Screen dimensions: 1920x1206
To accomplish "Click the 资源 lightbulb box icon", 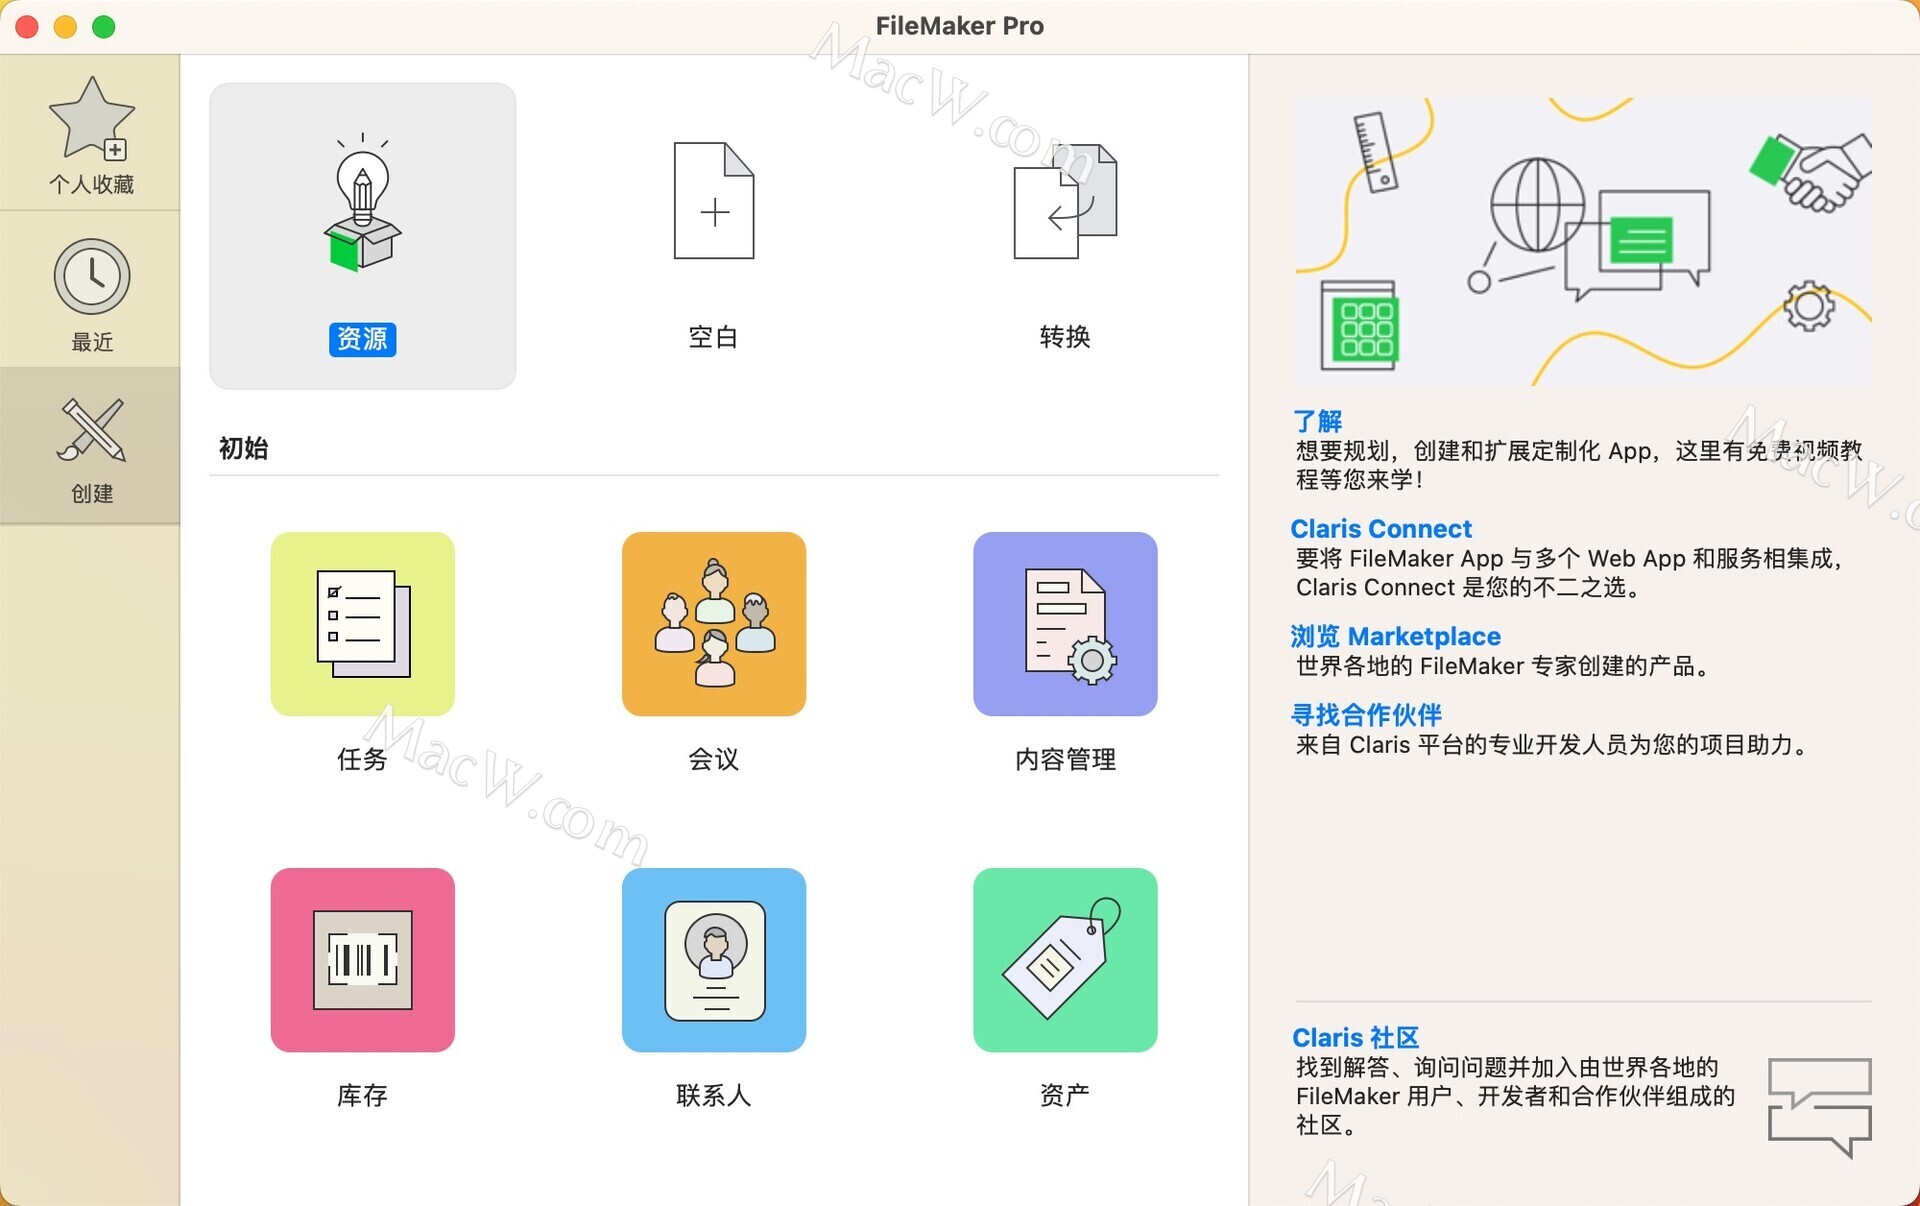I will coord(363,203).
